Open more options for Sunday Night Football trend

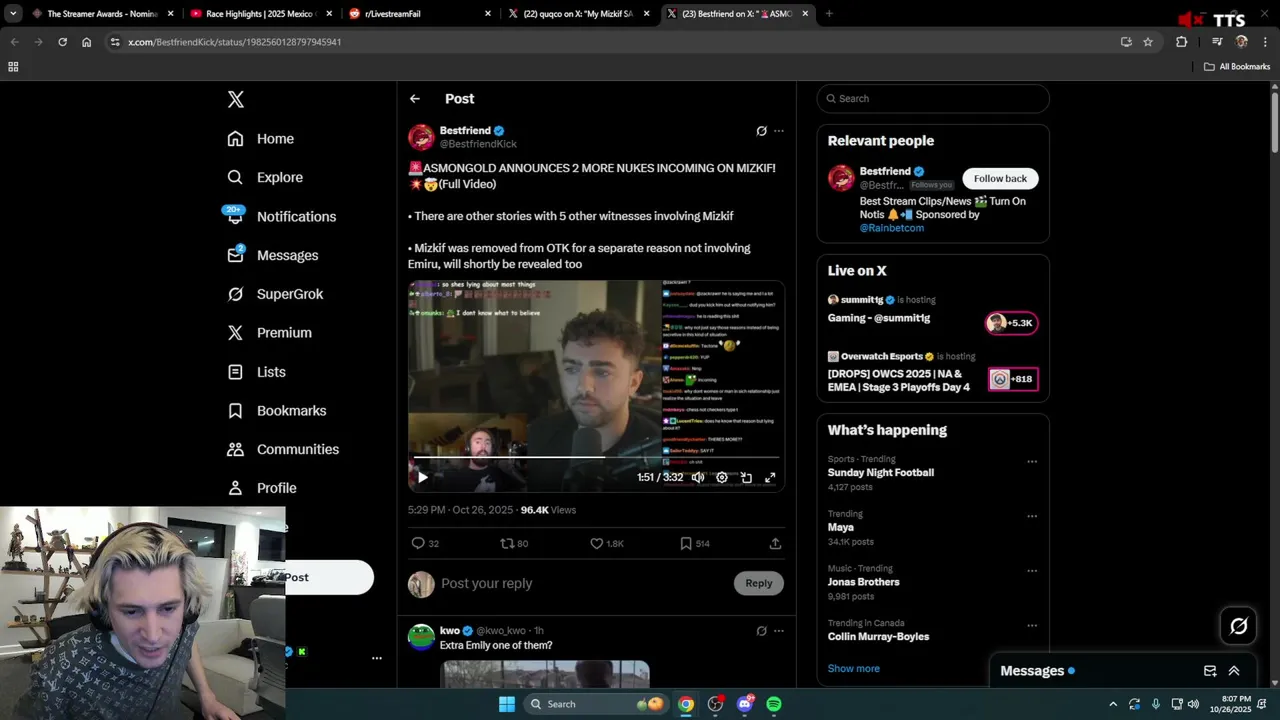pyautogui.click(x=1032, y=462)
